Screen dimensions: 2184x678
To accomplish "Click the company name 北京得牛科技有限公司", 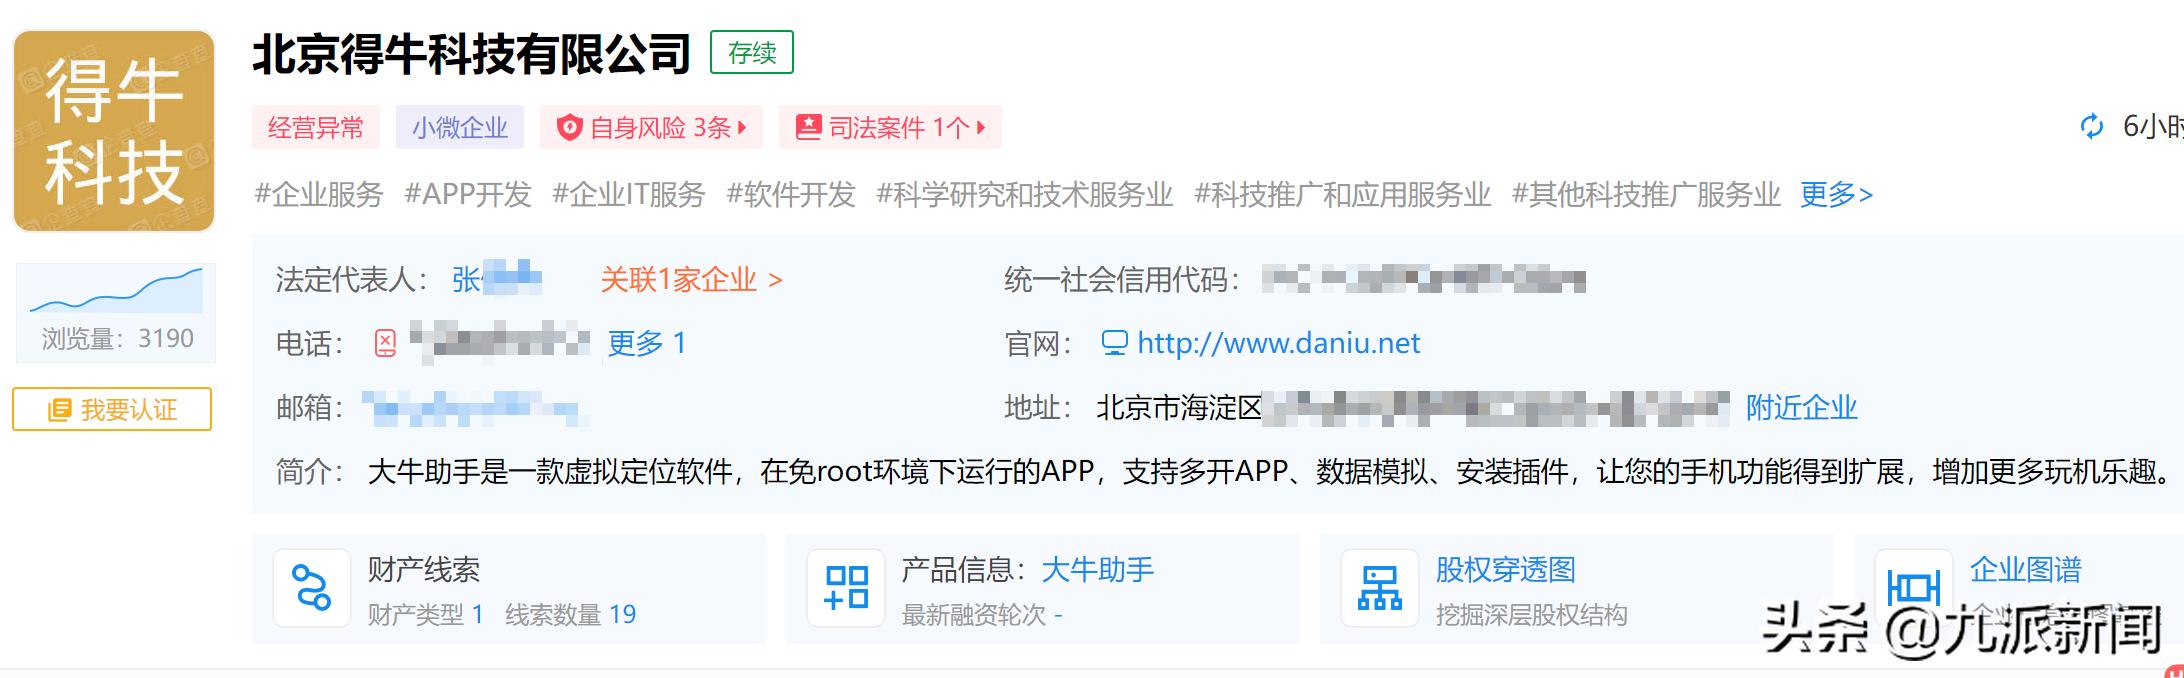I will 471,54.
